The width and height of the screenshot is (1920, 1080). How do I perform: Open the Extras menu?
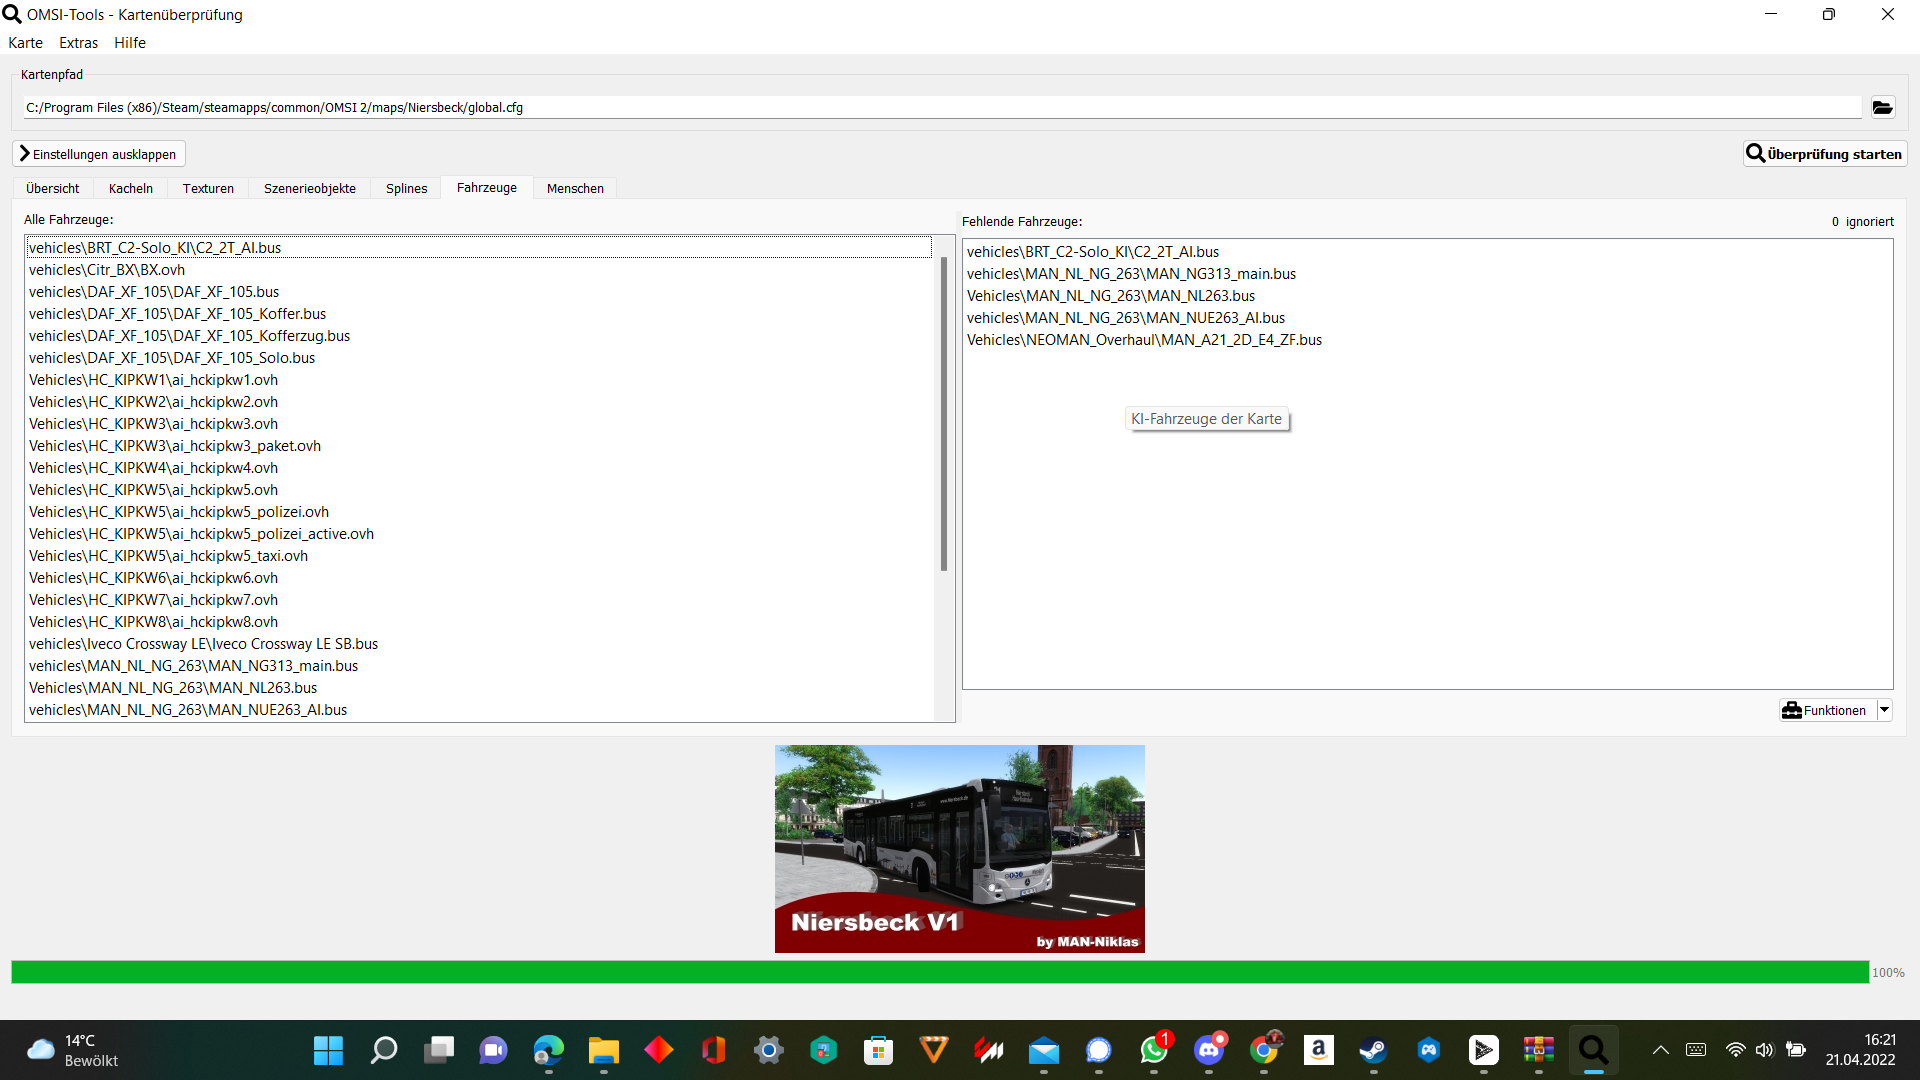coord(78,43)
